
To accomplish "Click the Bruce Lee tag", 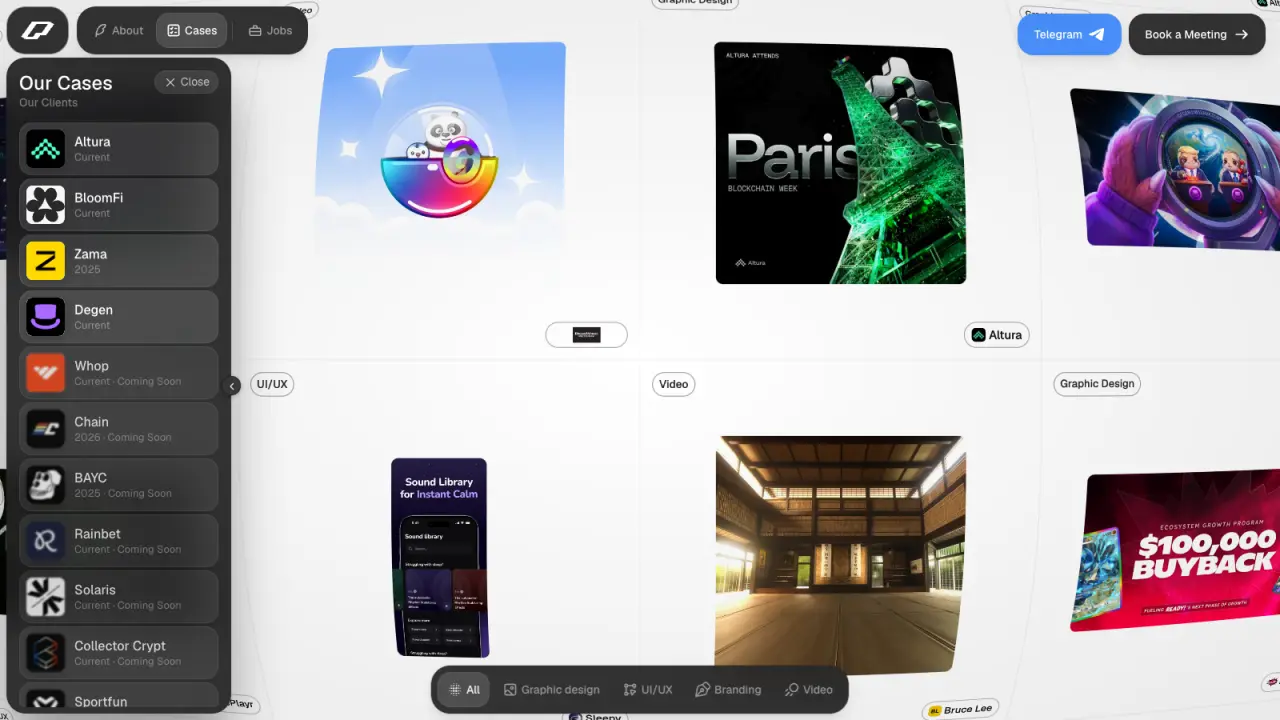I will [x=960, y=709].
